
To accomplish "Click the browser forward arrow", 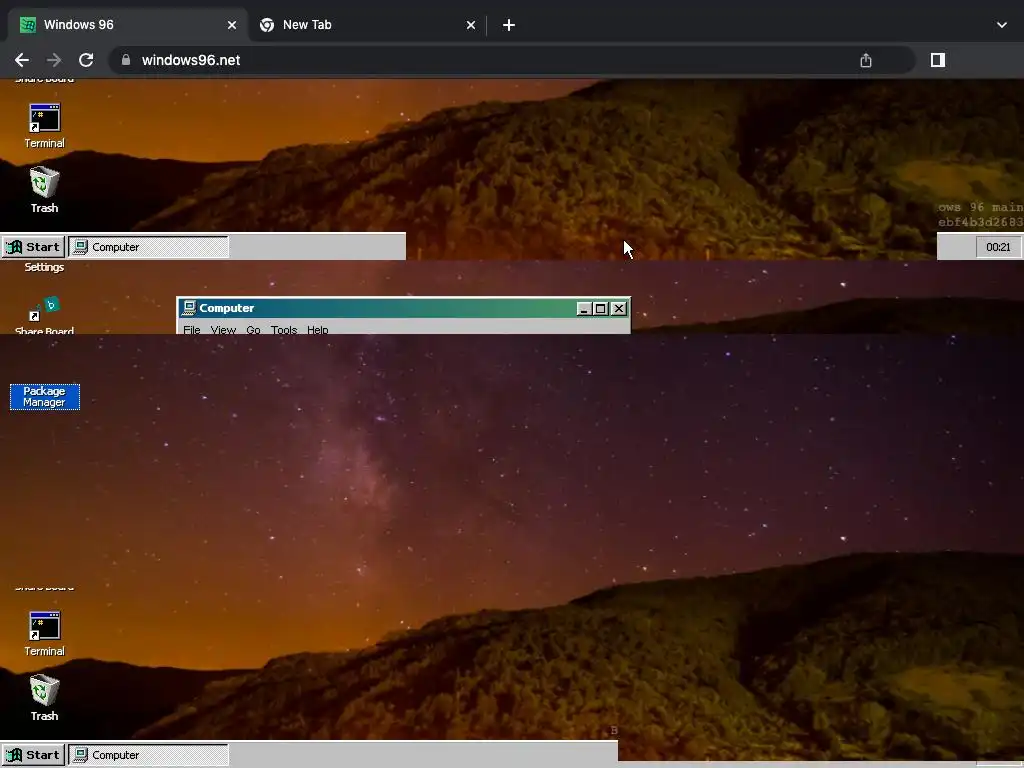I will coord(54,60).
